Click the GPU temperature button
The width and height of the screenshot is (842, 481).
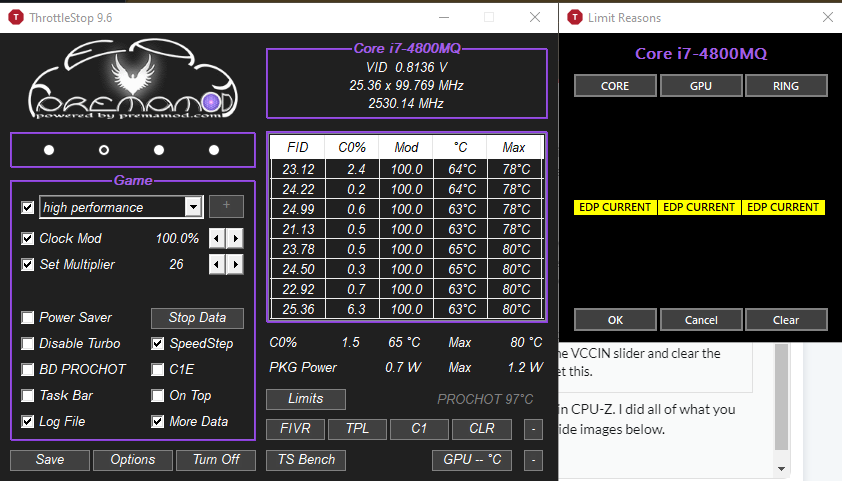click(x=472, y=460)
